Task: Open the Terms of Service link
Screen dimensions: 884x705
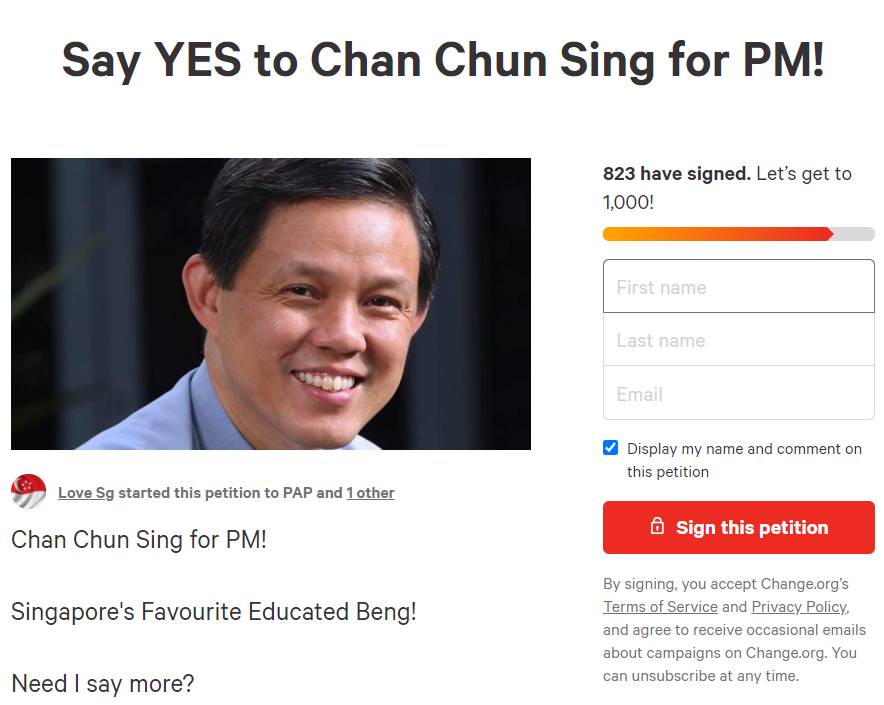Action: point(660,606)
